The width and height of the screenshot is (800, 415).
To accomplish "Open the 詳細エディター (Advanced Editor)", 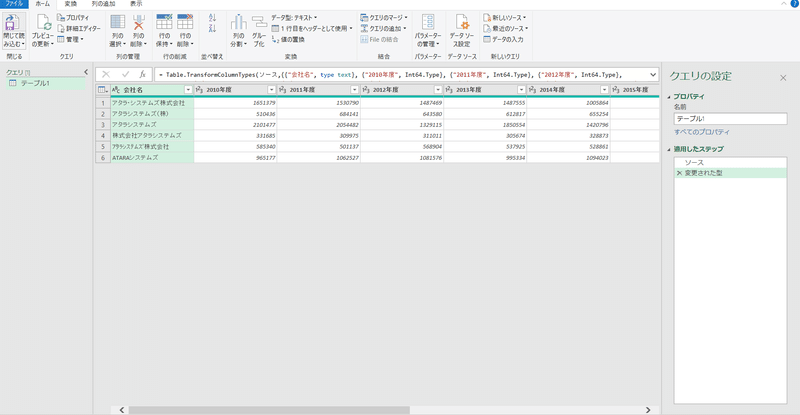I will click(x=79, y=29).
